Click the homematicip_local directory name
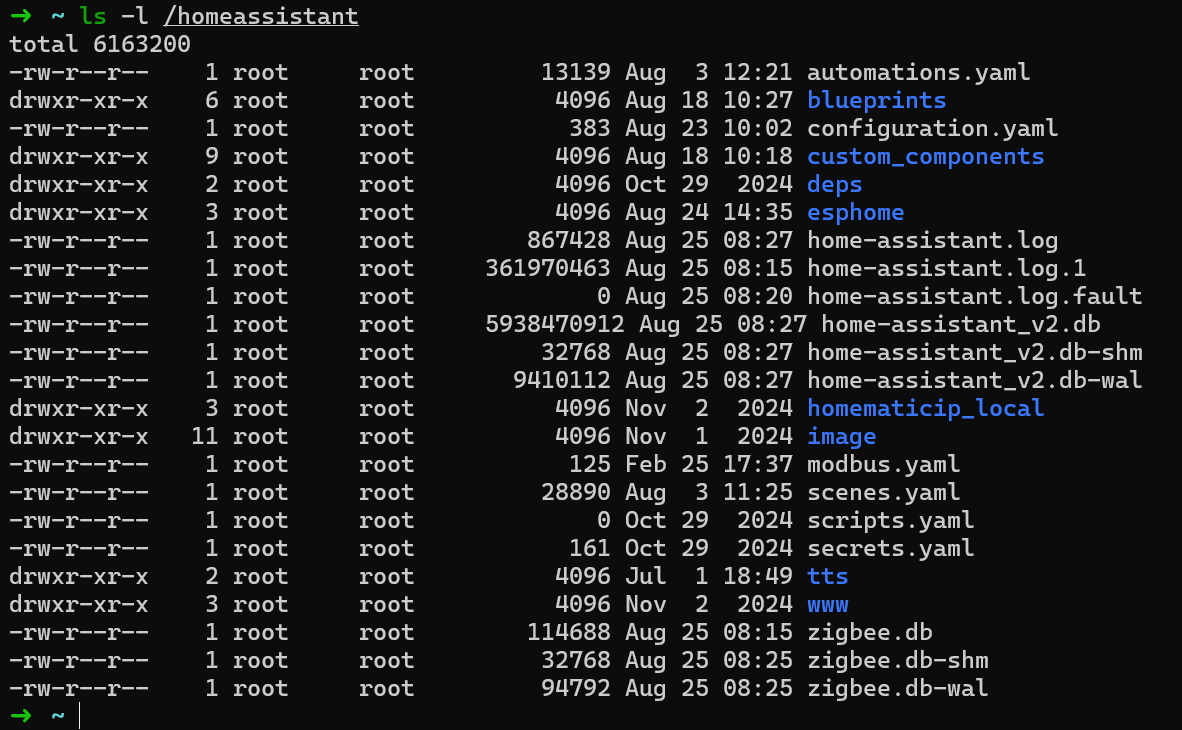Image resolution: width=1182 pixels, height=730 pixels. [x=925, y=409]
